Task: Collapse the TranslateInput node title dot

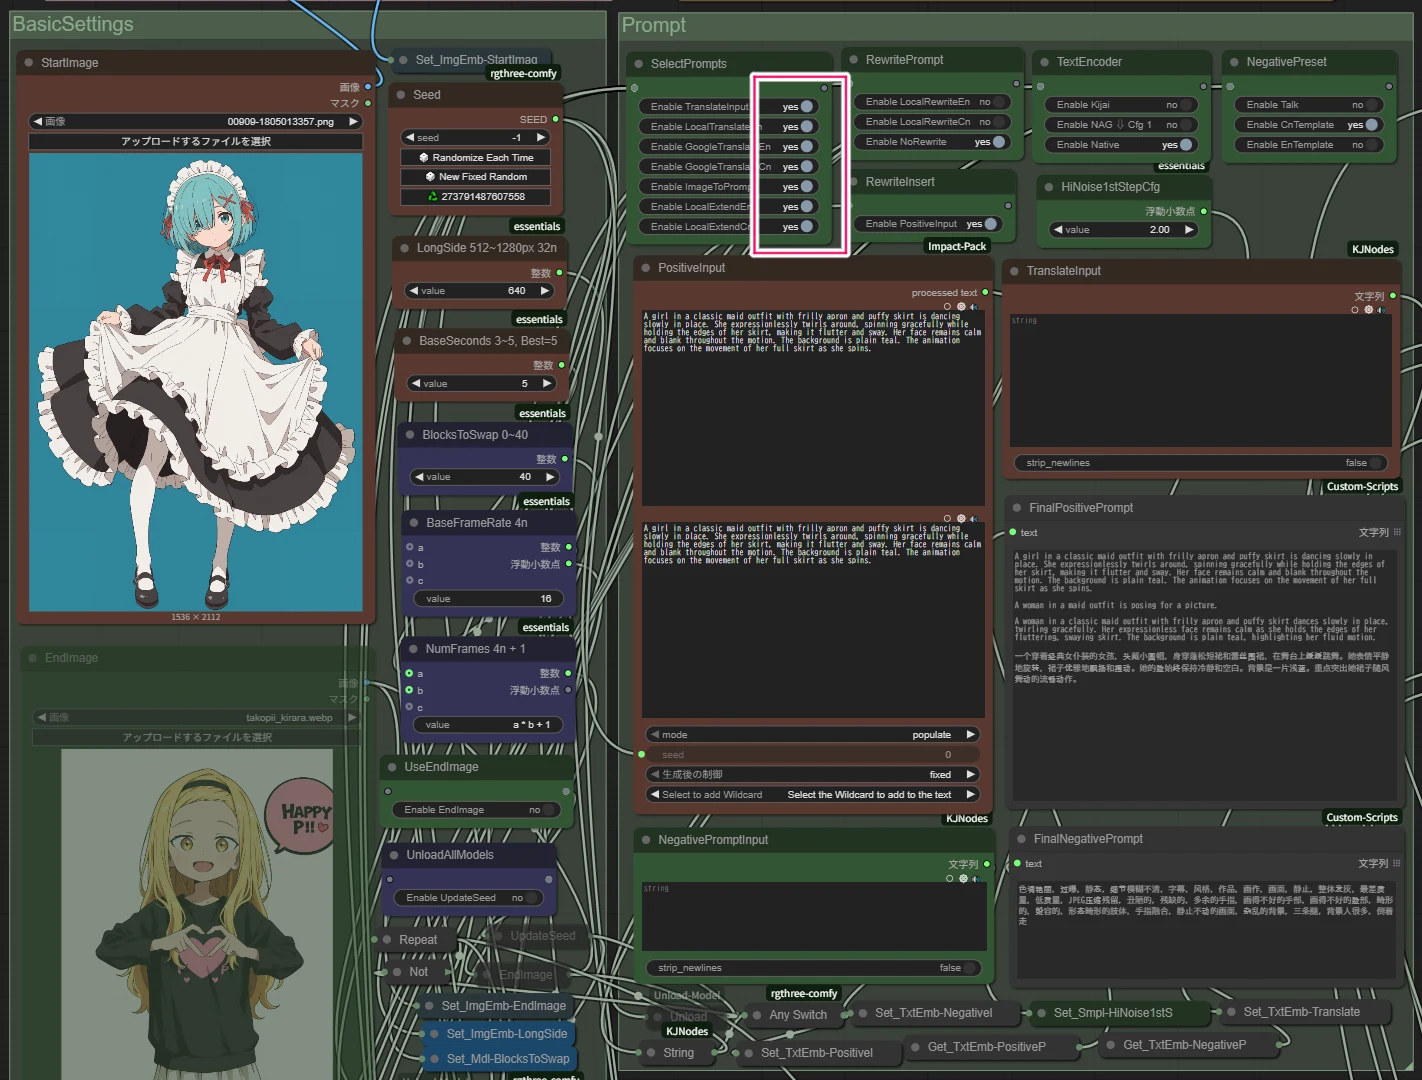Action: click(1014, 271)
